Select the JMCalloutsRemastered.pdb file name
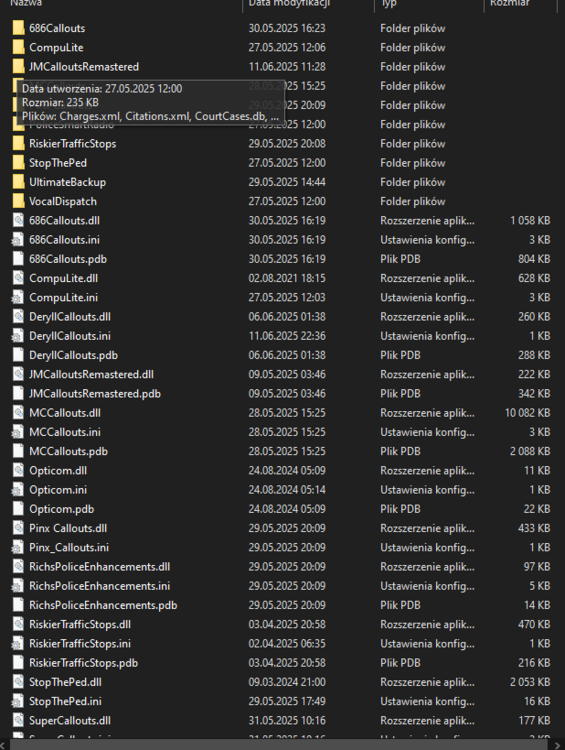The width and height of the screenshot is (565, 750). pyautogui.click(x=95, y=394)
